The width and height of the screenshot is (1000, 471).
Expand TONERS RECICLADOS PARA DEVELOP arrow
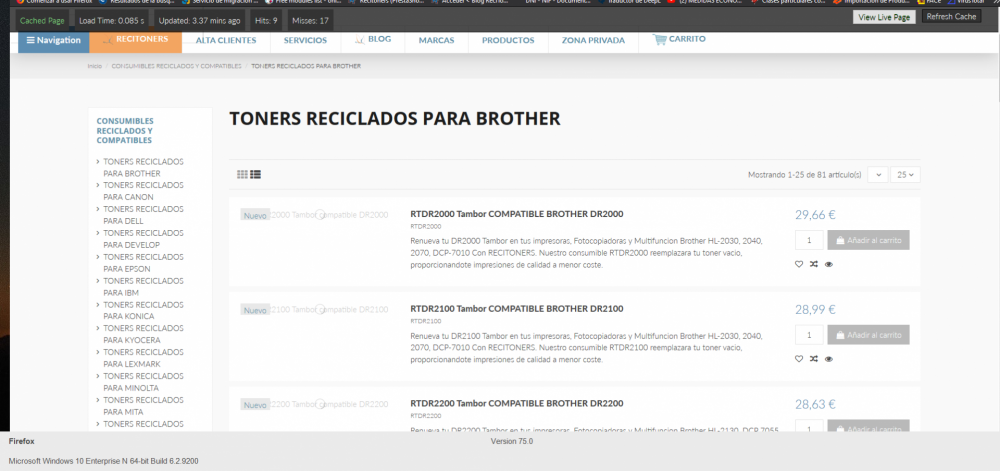pos(98,233)
